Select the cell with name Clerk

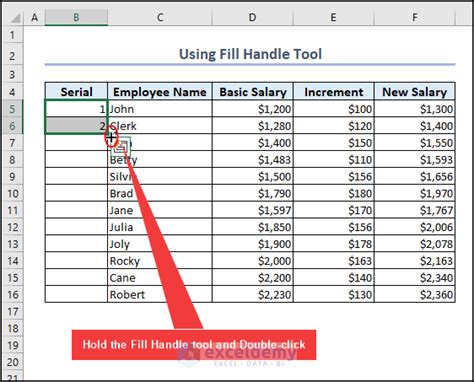point(160,126)
